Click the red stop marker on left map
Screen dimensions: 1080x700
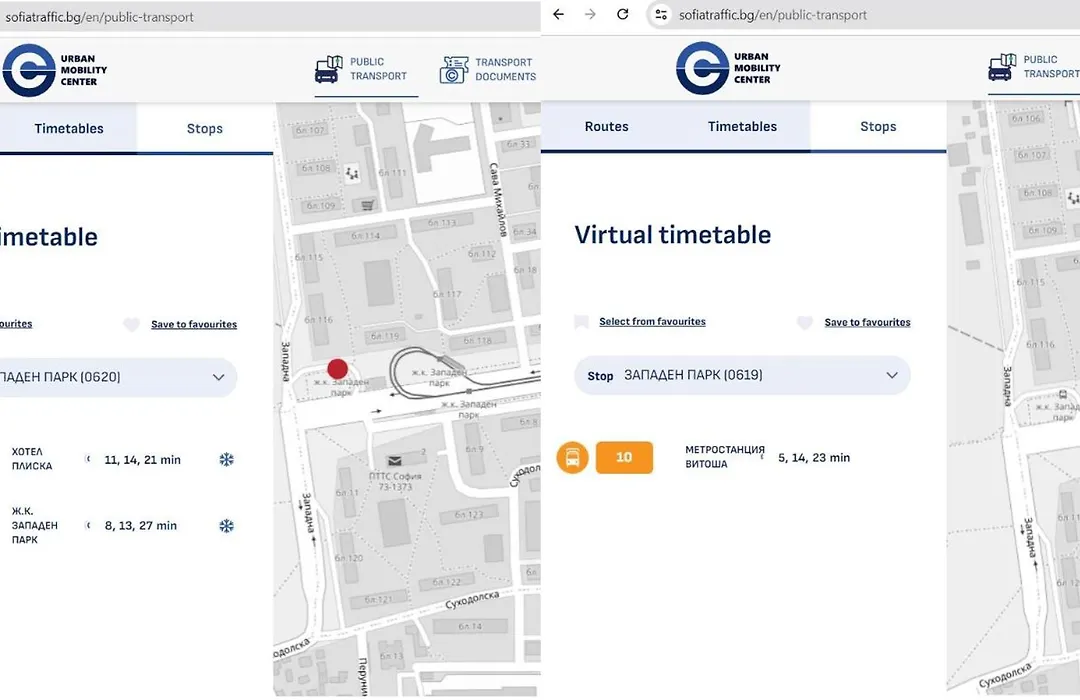click(338, 369)
